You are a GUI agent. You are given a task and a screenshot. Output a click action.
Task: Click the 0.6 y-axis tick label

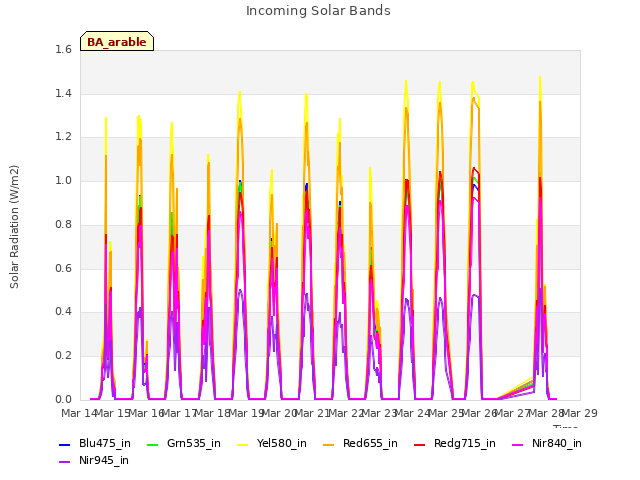click(x=63, y=268)
